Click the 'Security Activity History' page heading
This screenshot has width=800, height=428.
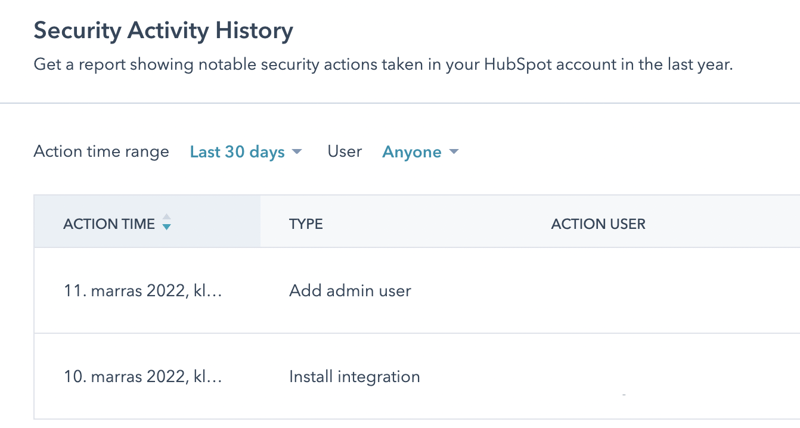pyautogui.click(x=163, y=30)
